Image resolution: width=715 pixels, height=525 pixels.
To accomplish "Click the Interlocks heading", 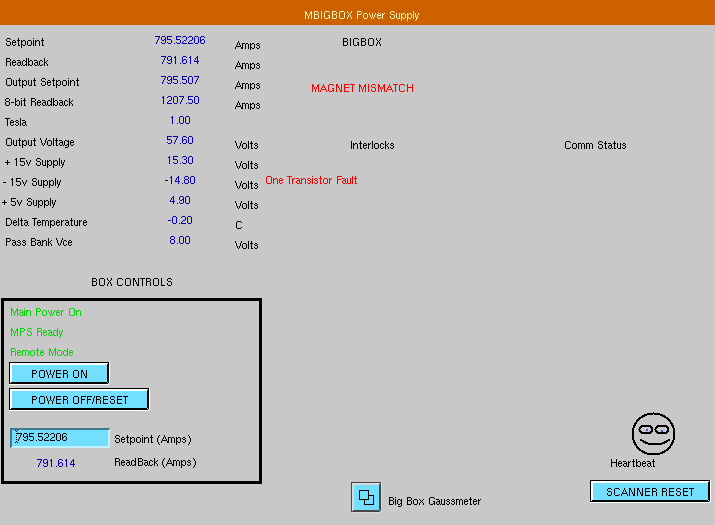I will (372, 146).
